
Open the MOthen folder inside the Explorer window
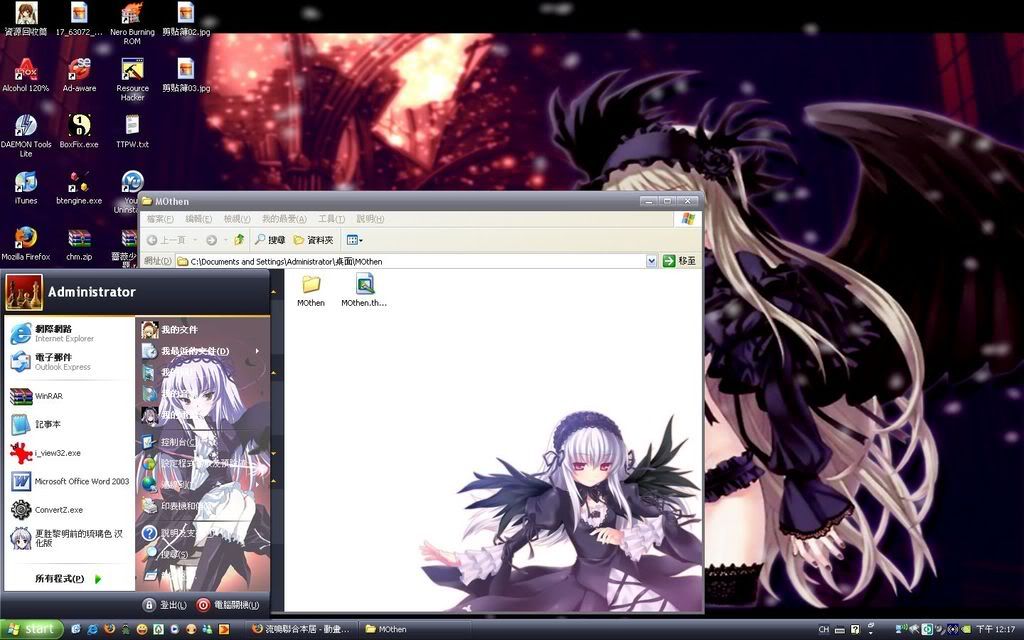(x=311, y=290)
